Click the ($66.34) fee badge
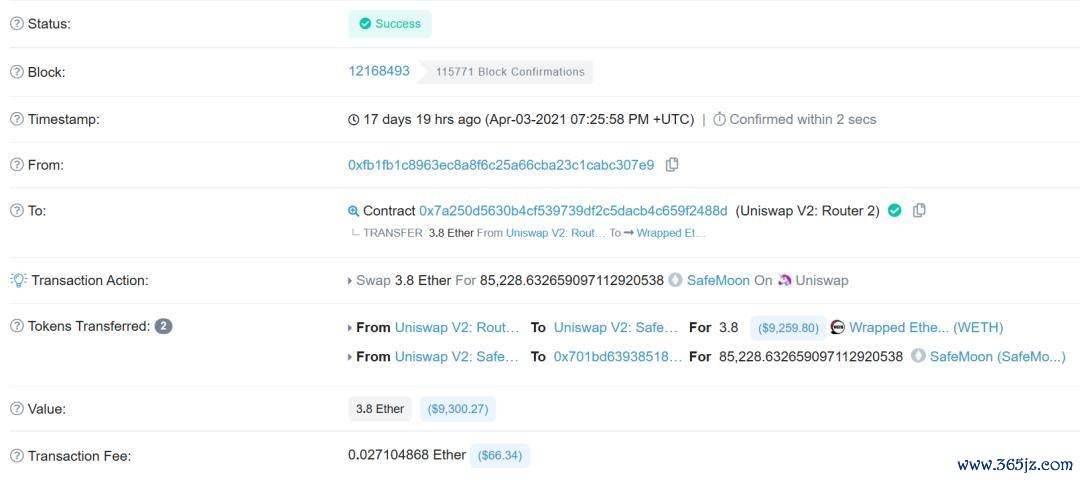 [500, 456]
